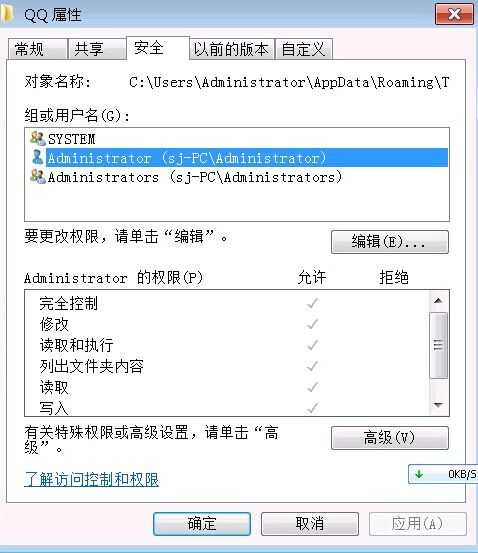The width and height of the screenshot is (478, 553).
Task: Click the green download arrow icon
Action: click(419, 474)
